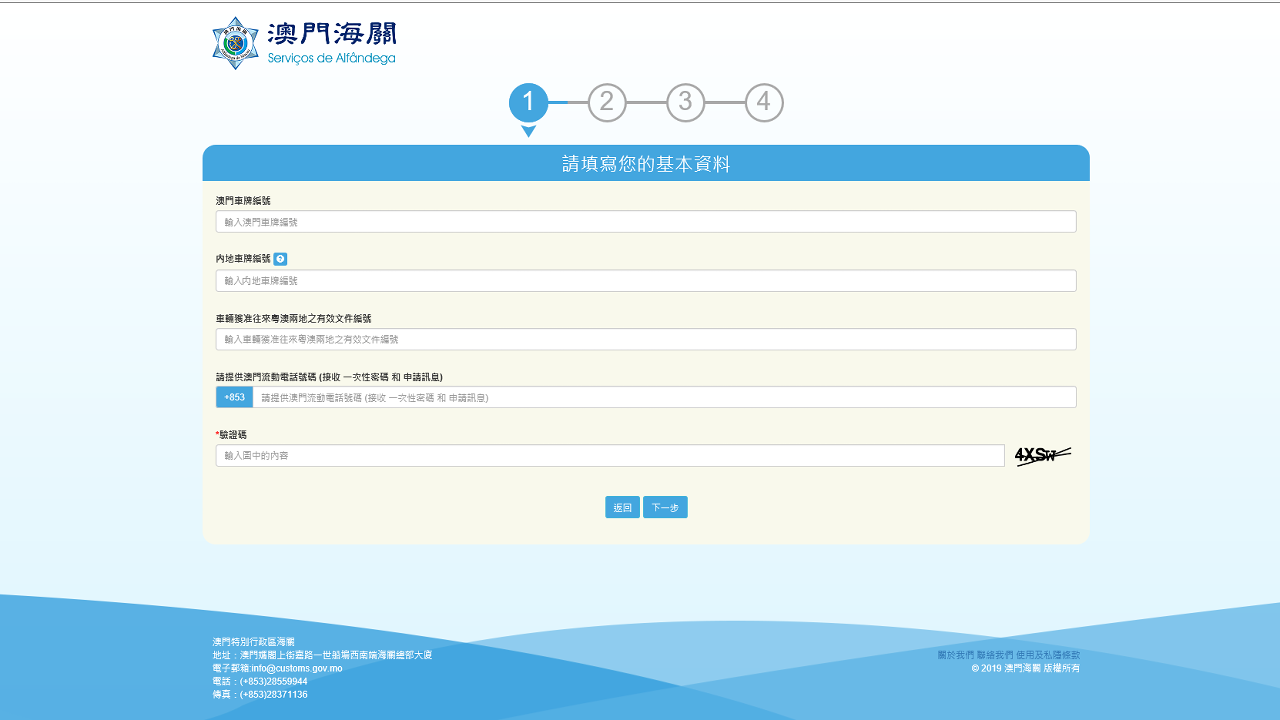Viewport: 1280px width, 720px height.
Task: Open the 聯絡我們 footer link
Action: click(x=995, y=655)
